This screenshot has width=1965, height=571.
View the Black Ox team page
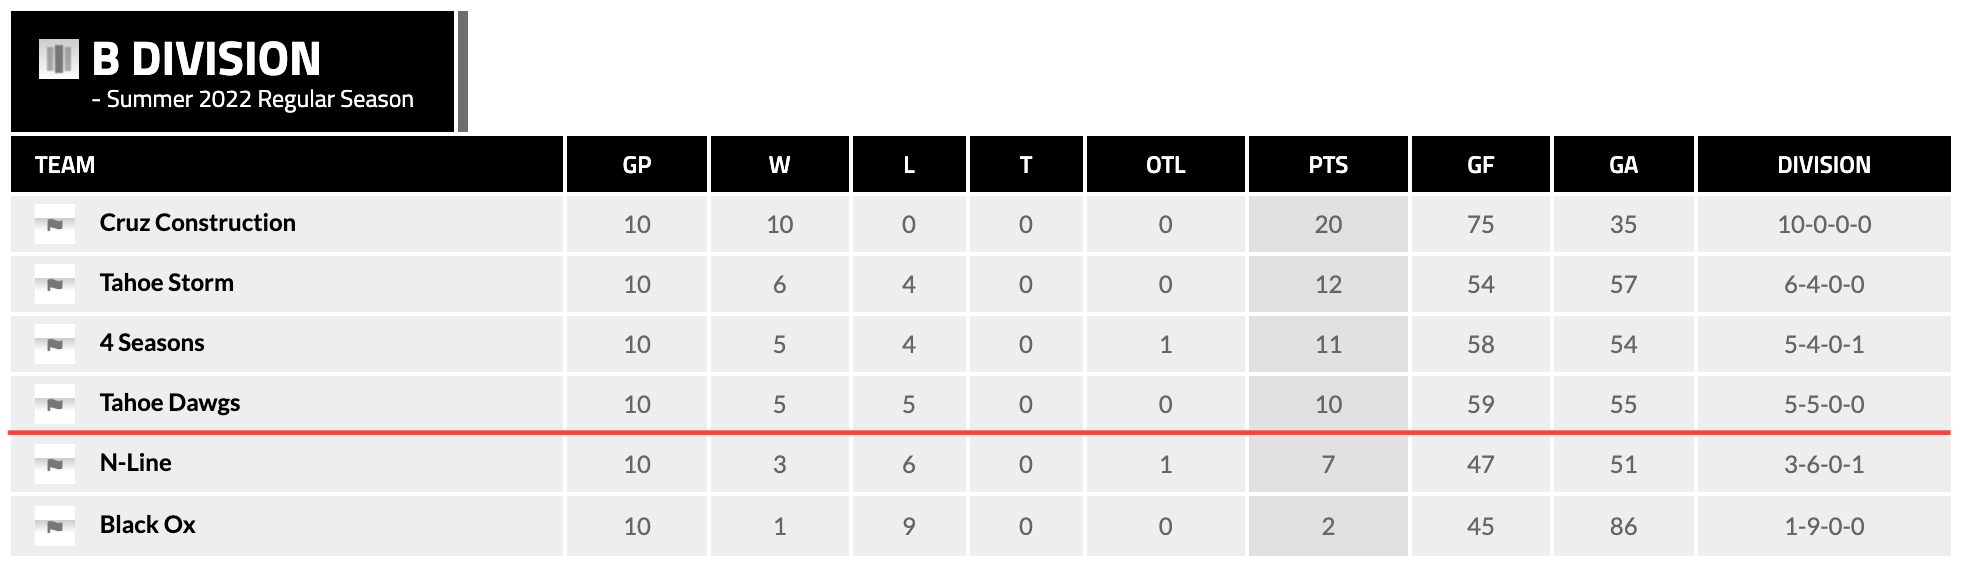(x=147, y=525)
